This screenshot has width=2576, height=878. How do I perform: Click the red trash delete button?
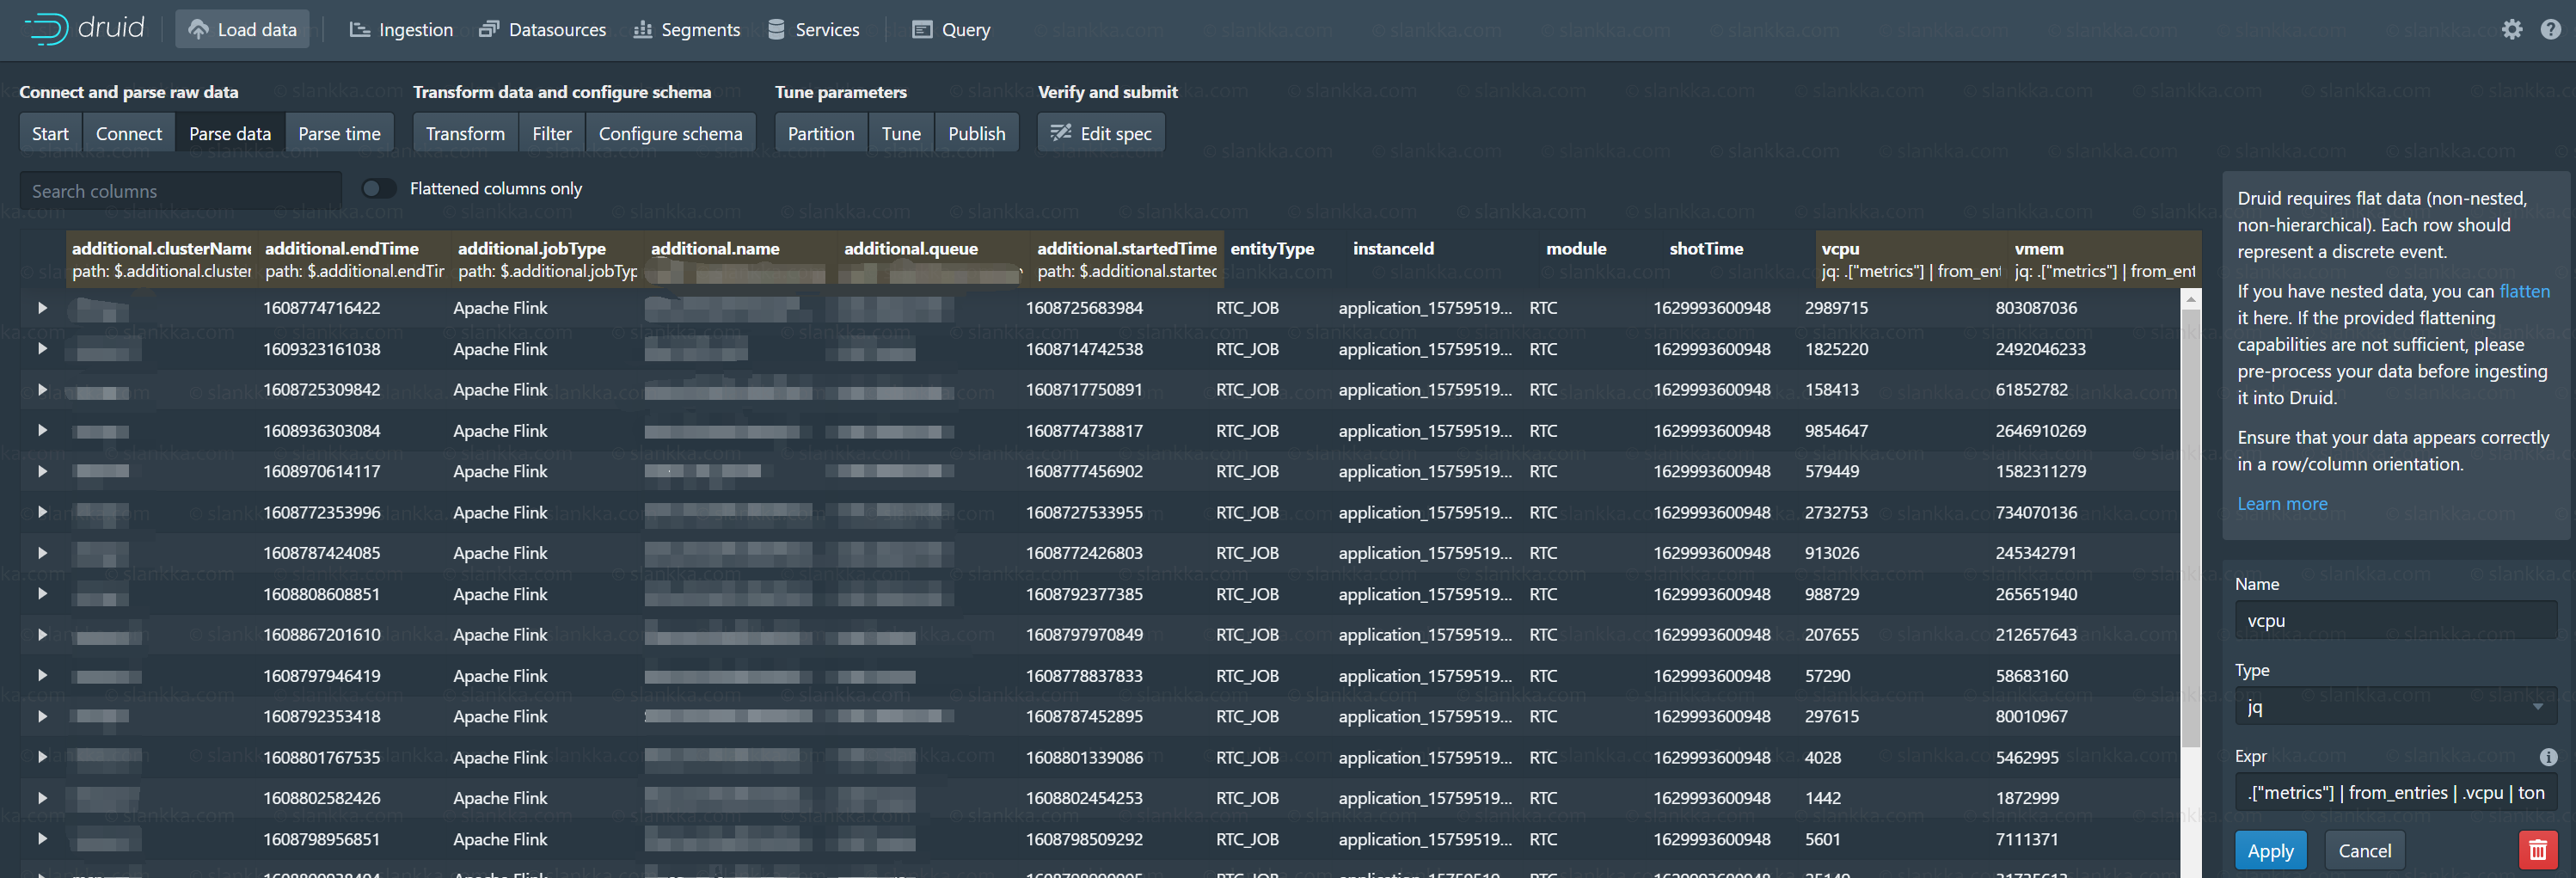click(x=2537, y=850)
